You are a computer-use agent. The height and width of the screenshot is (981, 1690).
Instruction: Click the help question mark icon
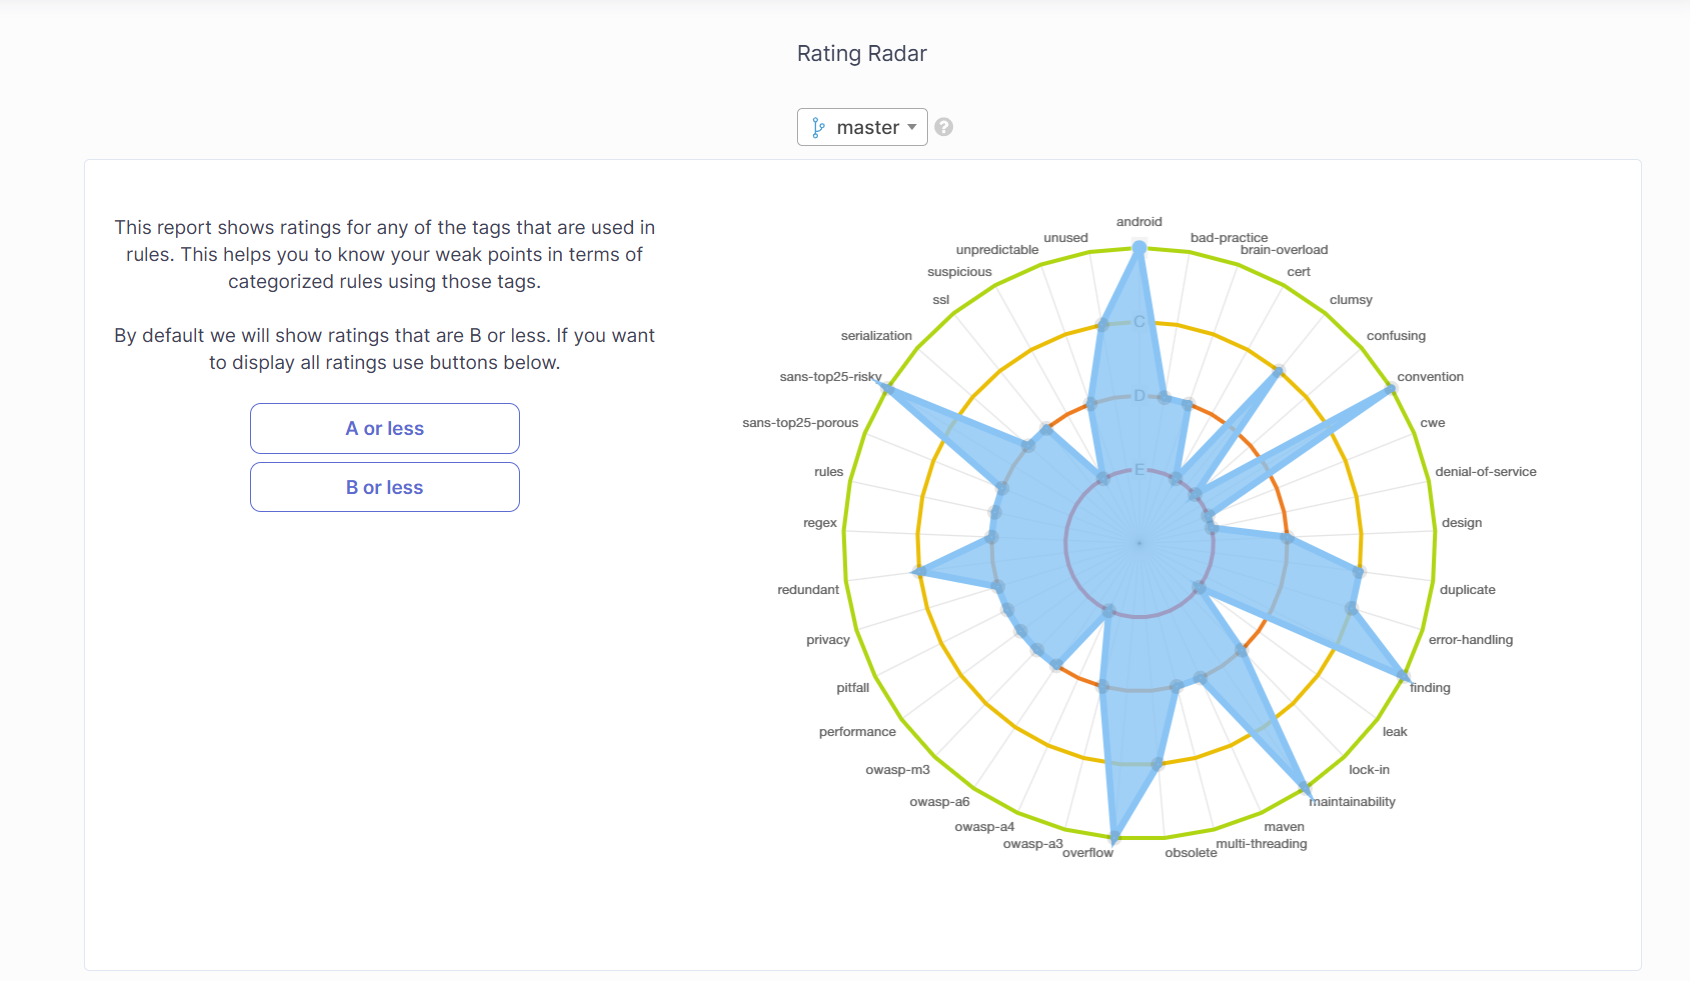943,127
